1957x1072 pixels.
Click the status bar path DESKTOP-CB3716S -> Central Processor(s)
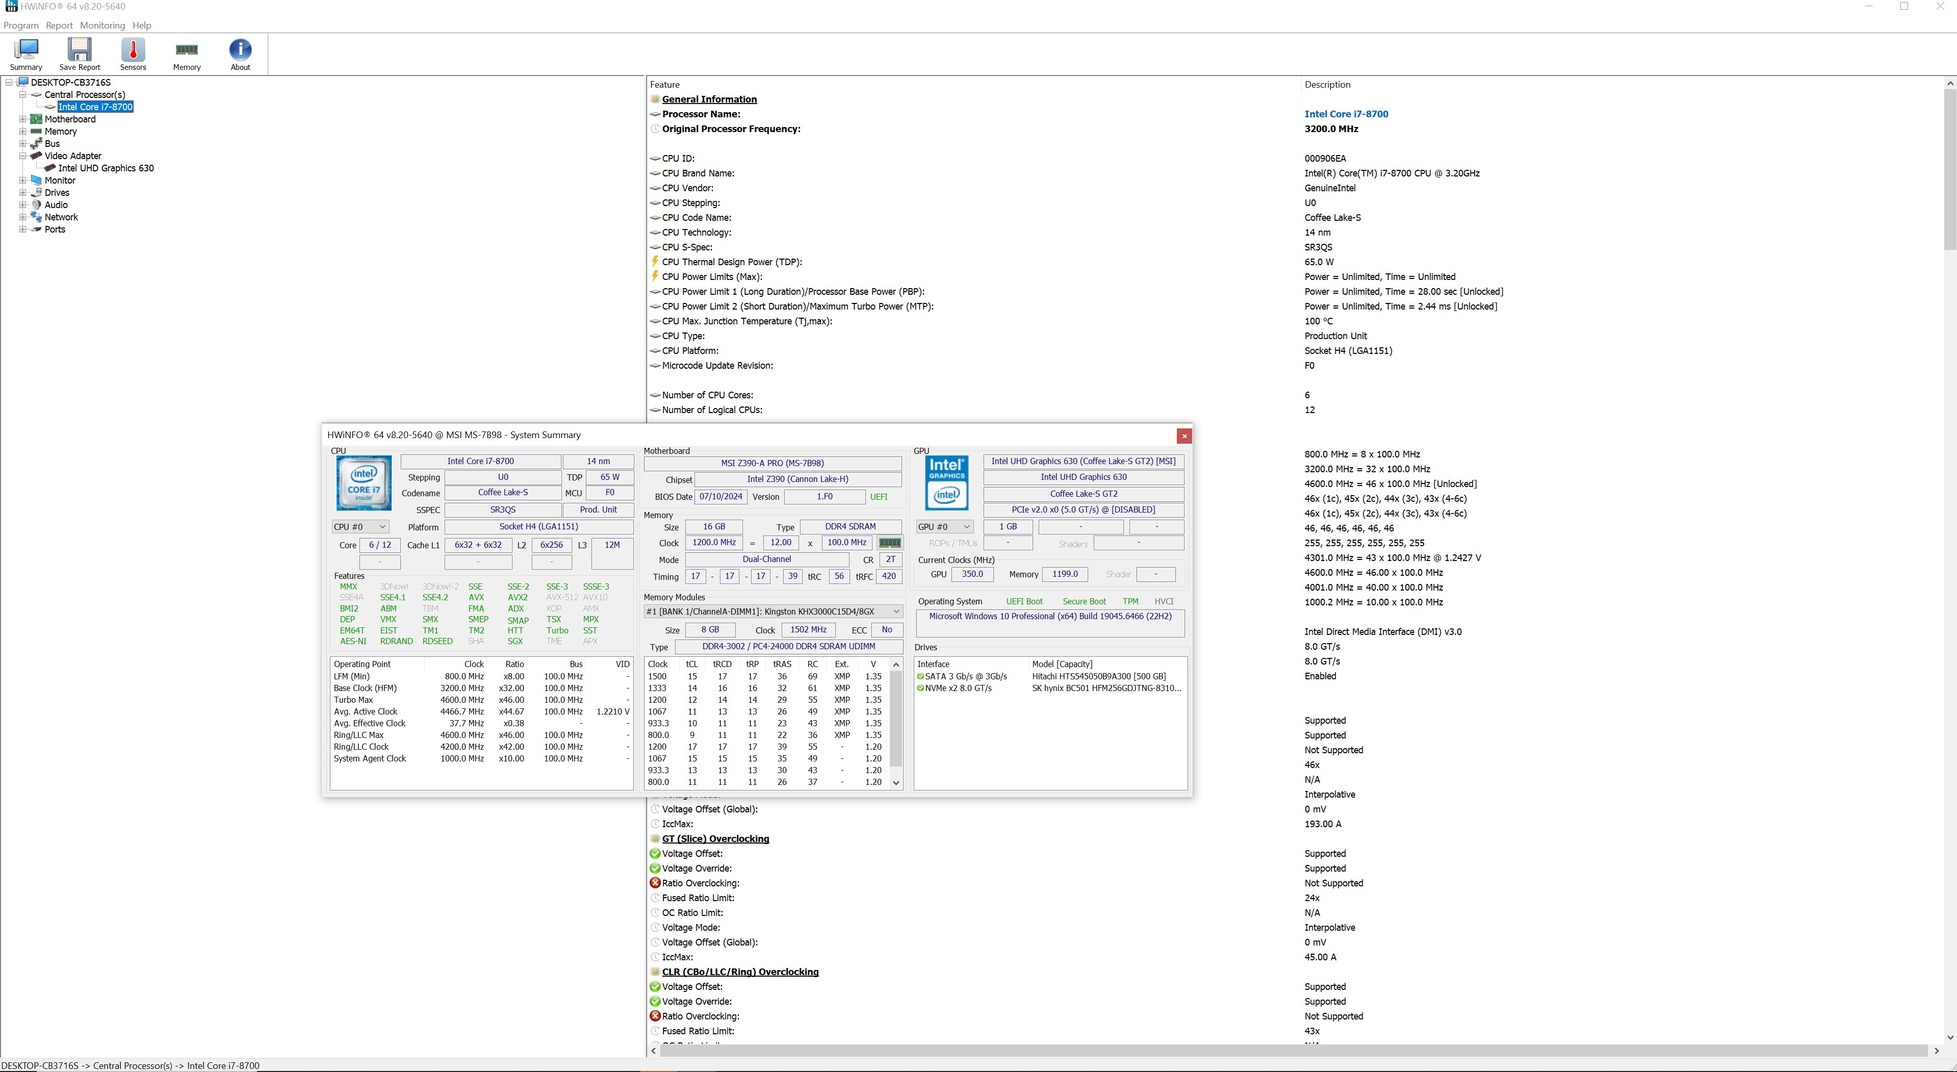point(131,1066)
